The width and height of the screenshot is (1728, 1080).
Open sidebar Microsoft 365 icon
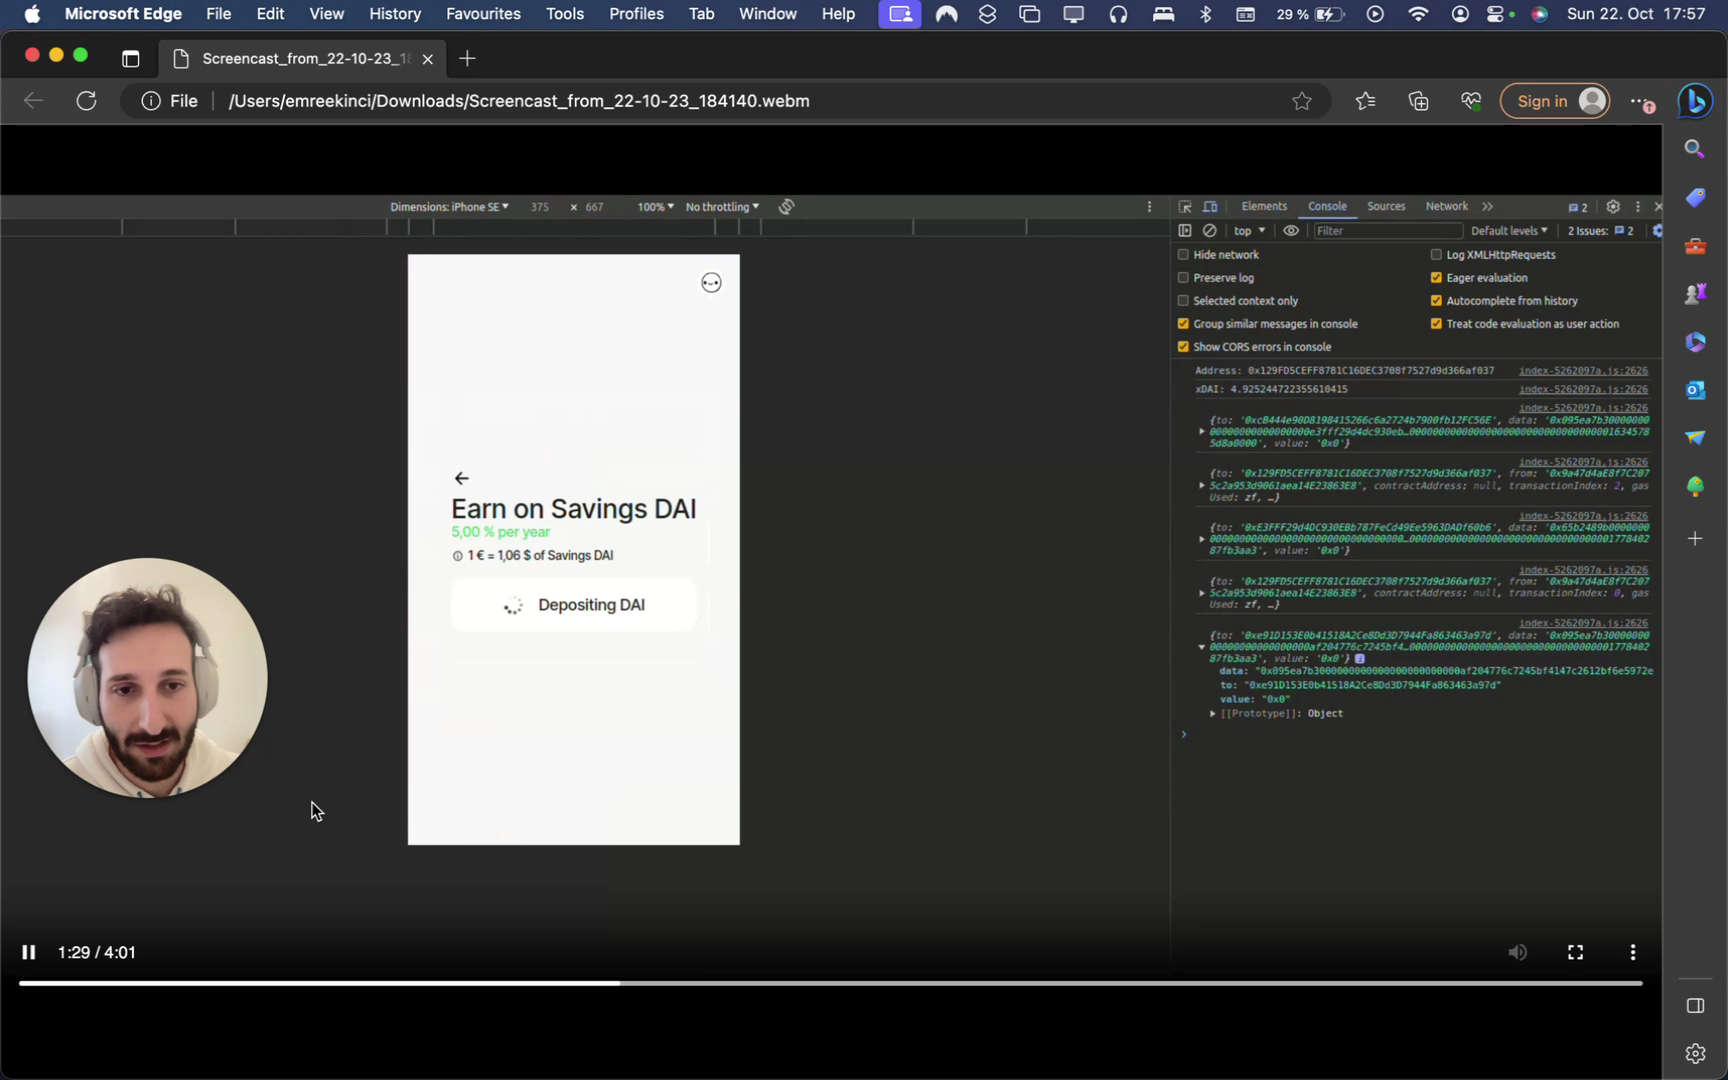pos(1694,342)
